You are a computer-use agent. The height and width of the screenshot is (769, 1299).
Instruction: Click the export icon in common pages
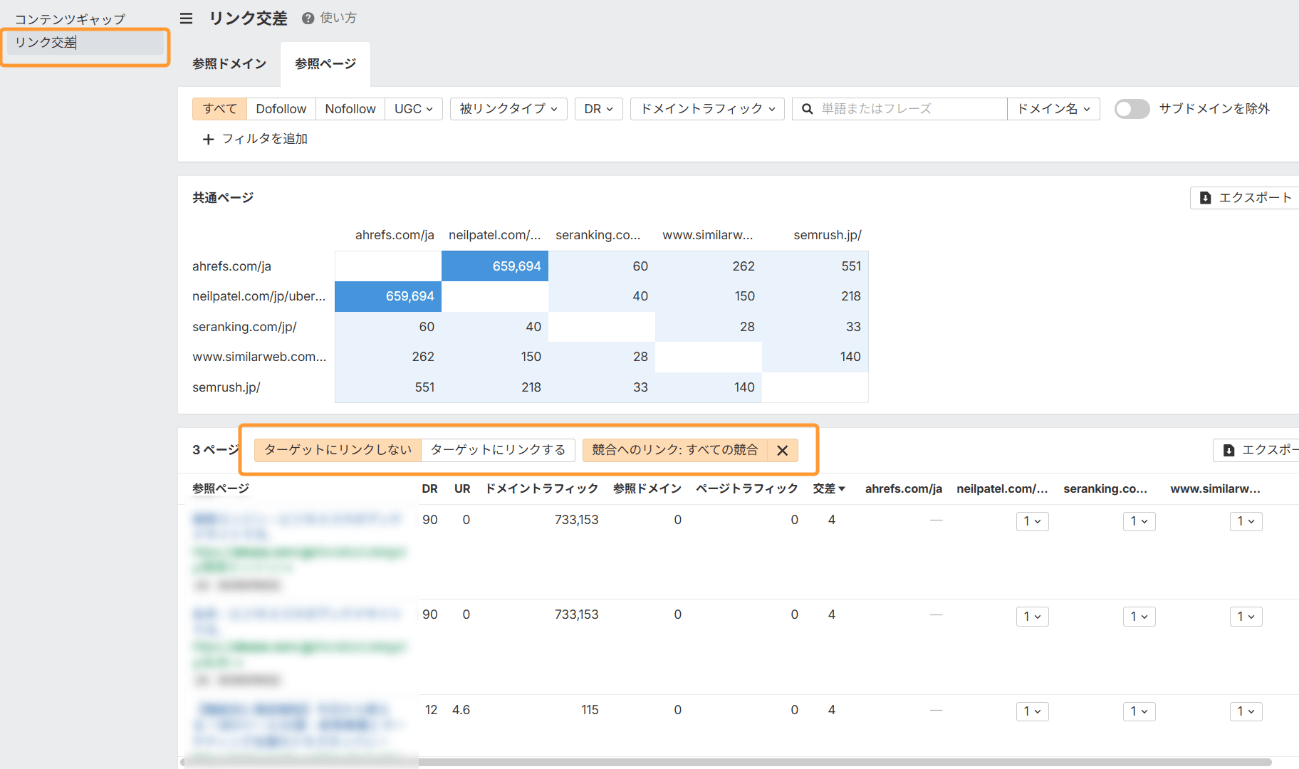[x=1205, y=198]
